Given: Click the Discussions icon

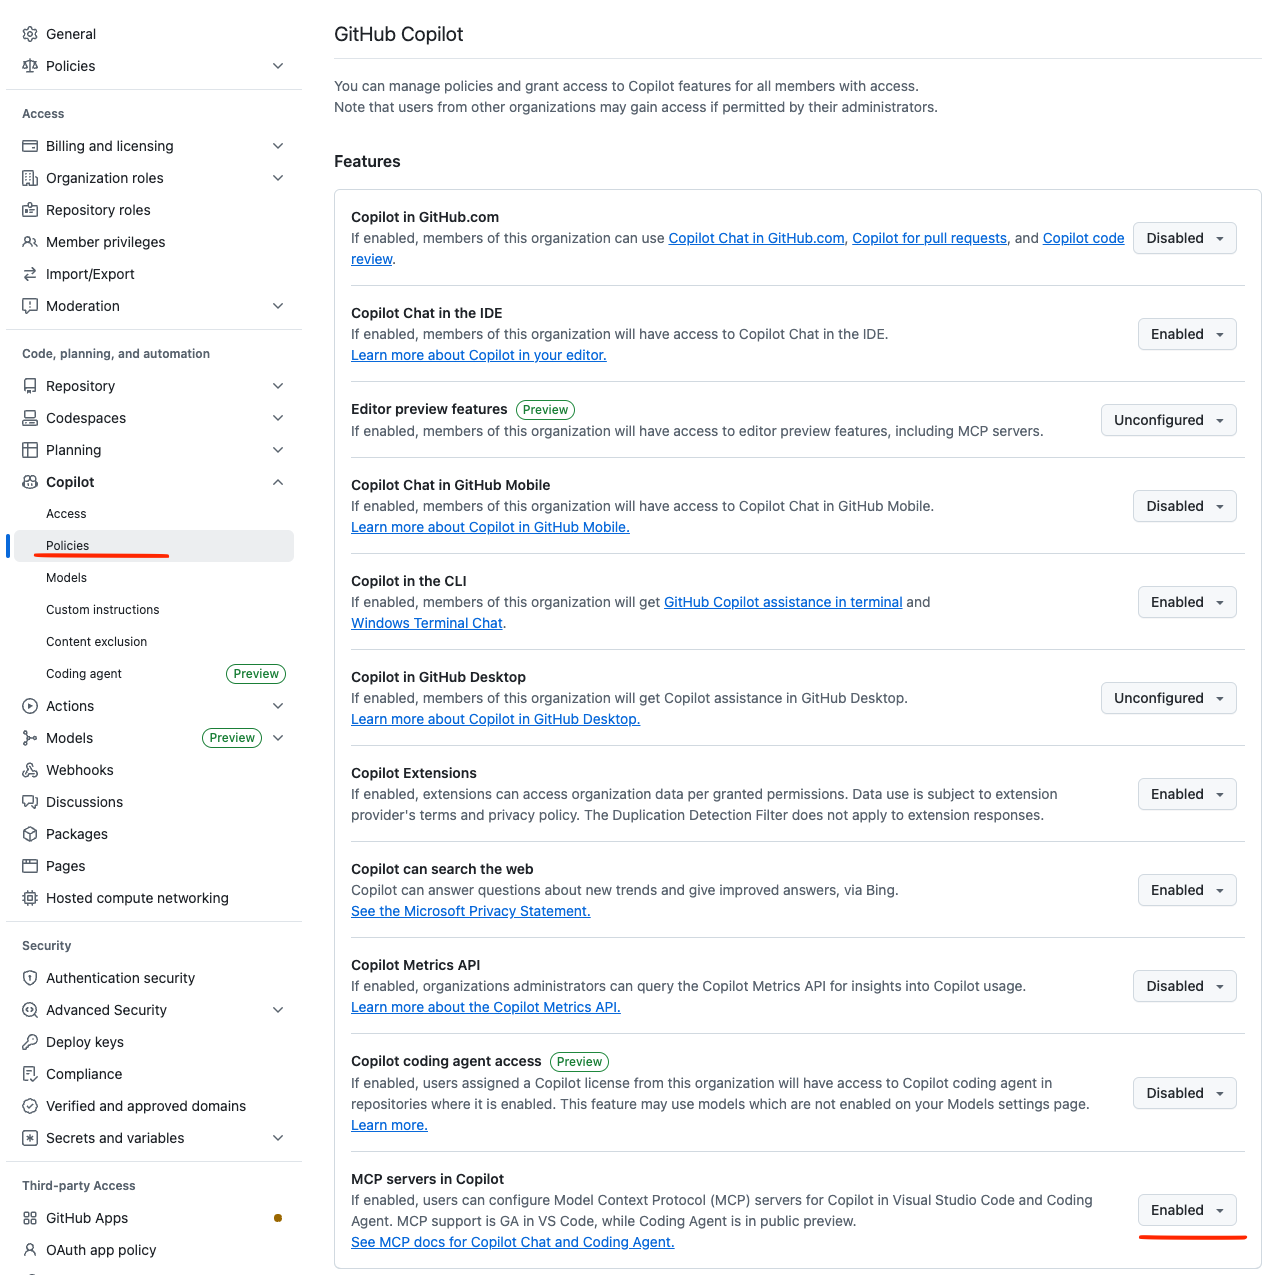Looking at the screenshot, I should point(30,802).
